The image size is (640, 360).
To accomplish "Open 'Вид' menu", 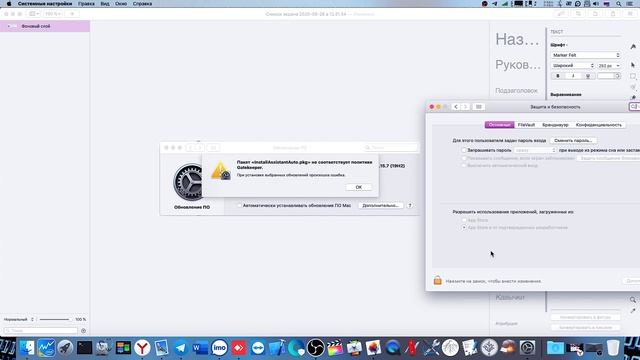I will point(105,4).
